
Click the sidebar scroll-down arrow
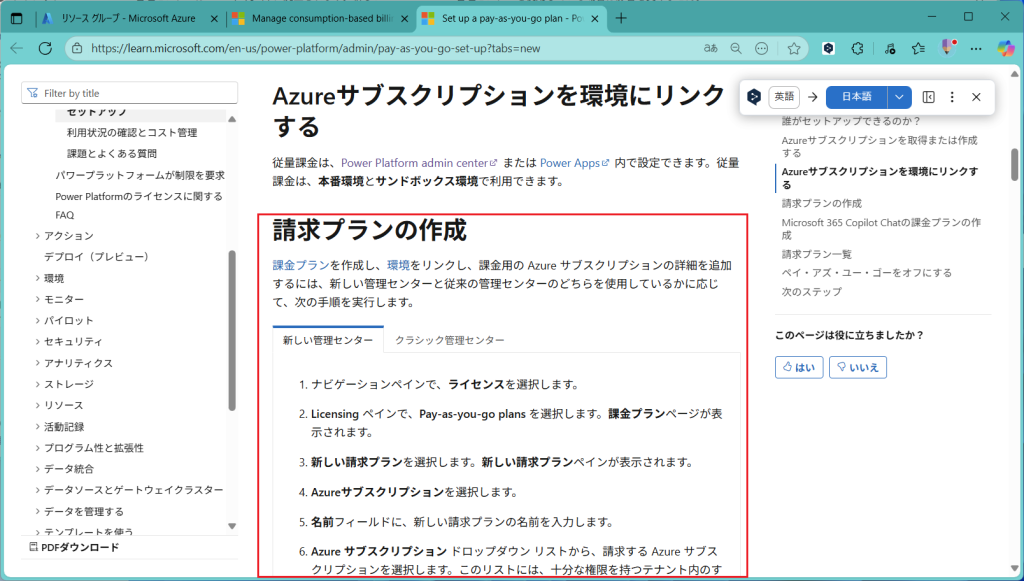(232, 526)
